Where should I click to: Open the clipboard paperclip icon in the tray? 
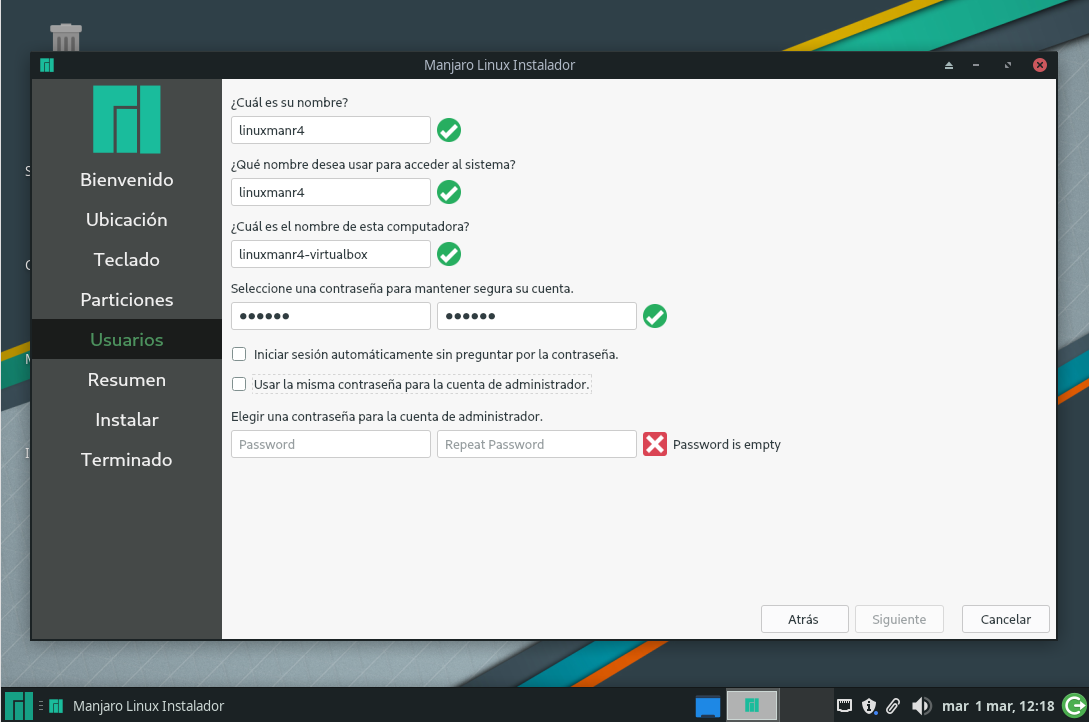892,705
